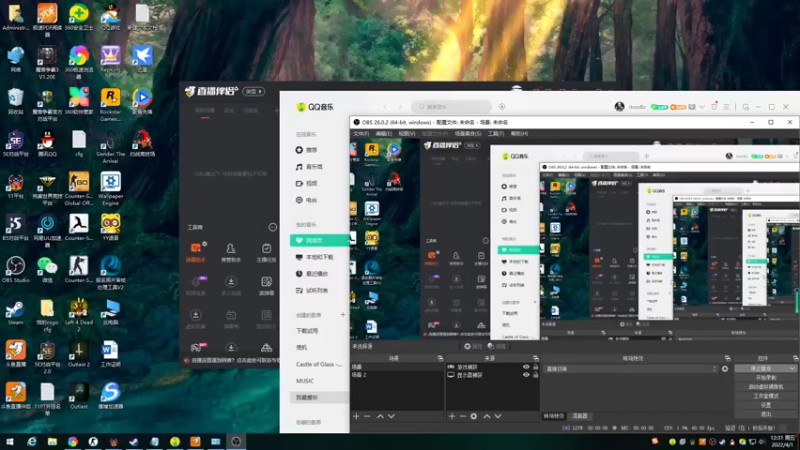Toggle visibility eye of 游戏捕获 source
Viewport: 800px width, 450px height.
coord(526,367)
